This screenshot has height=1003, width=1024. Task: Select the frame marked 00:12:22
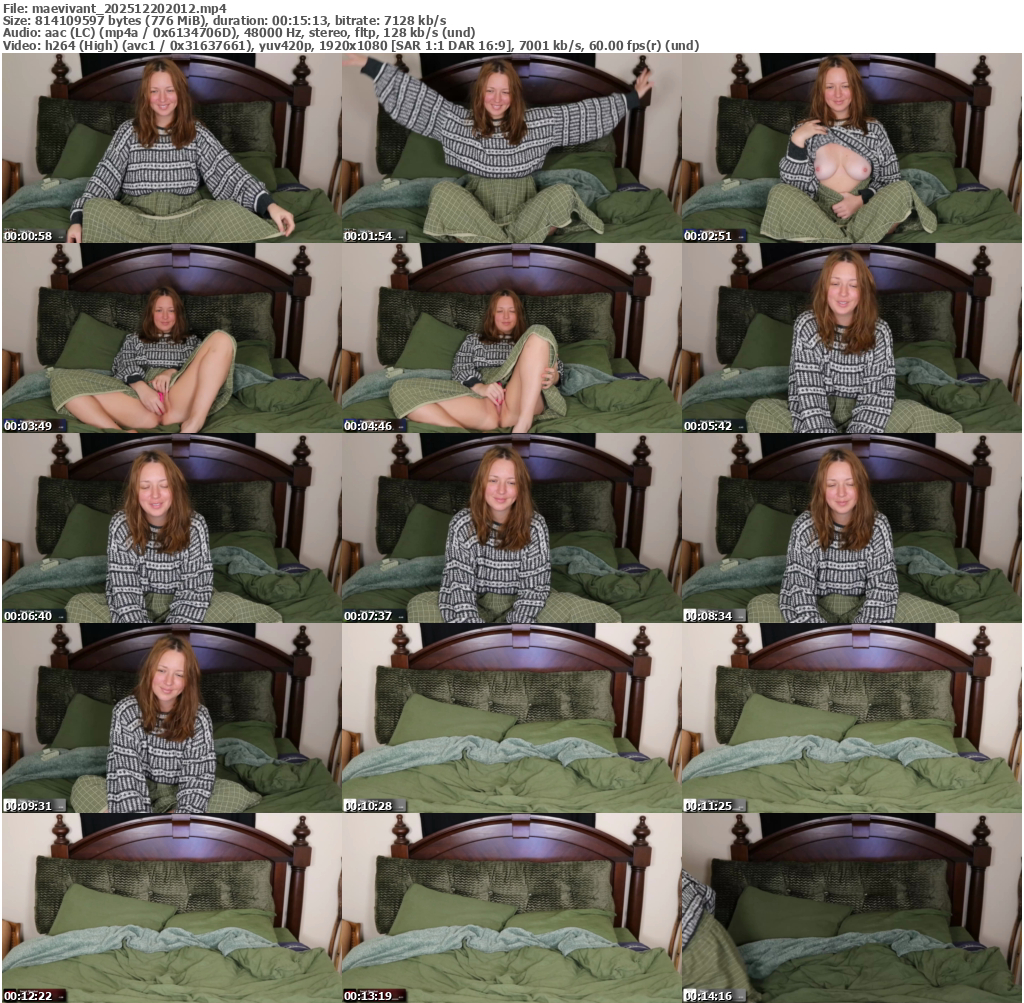coord(171,908)
